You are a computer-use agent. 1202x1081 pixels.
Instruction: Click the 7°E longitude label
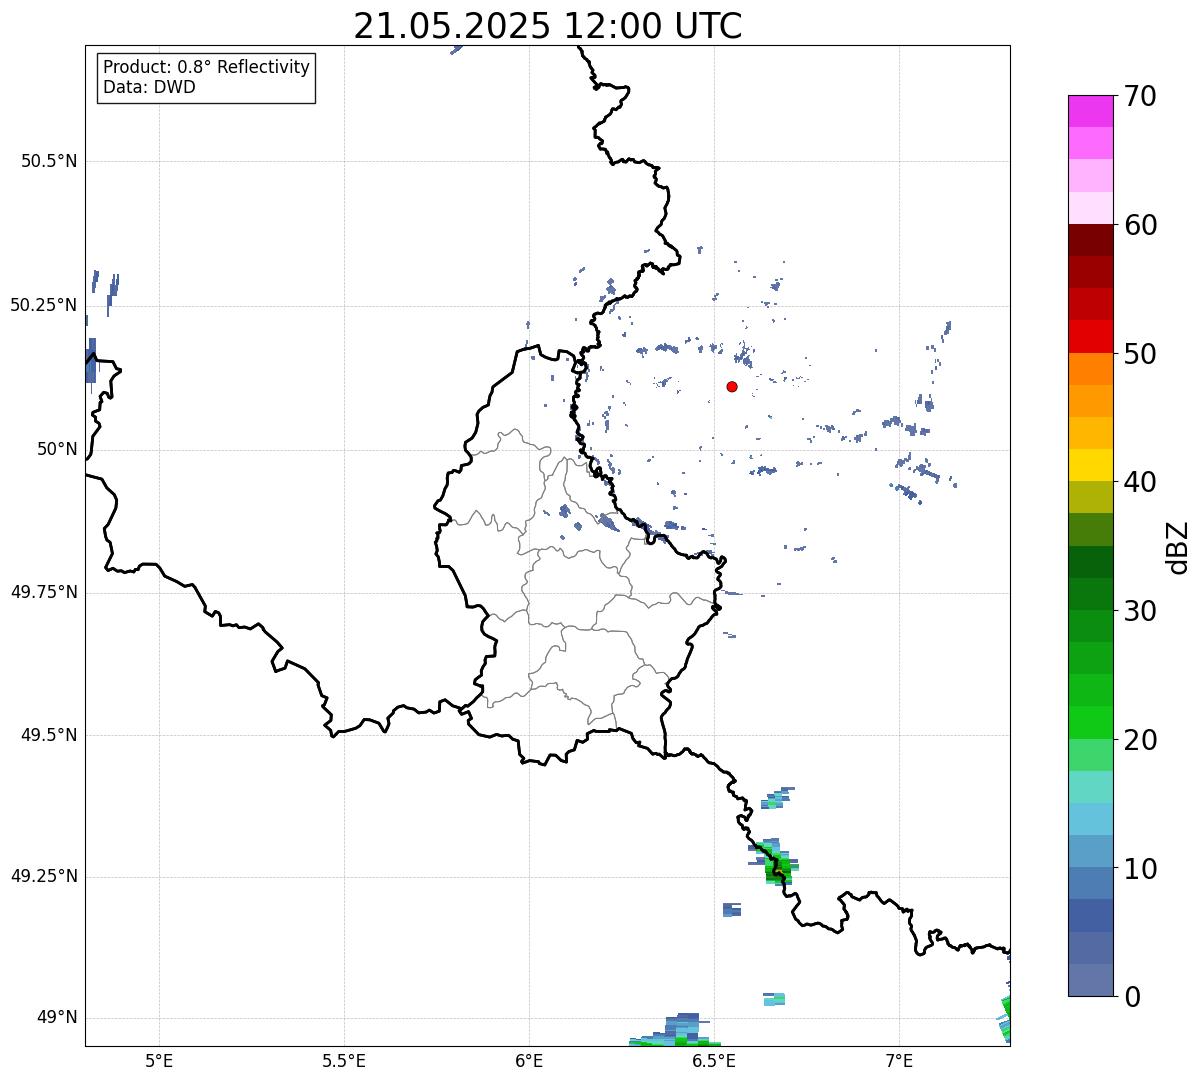coord(899,1060)
